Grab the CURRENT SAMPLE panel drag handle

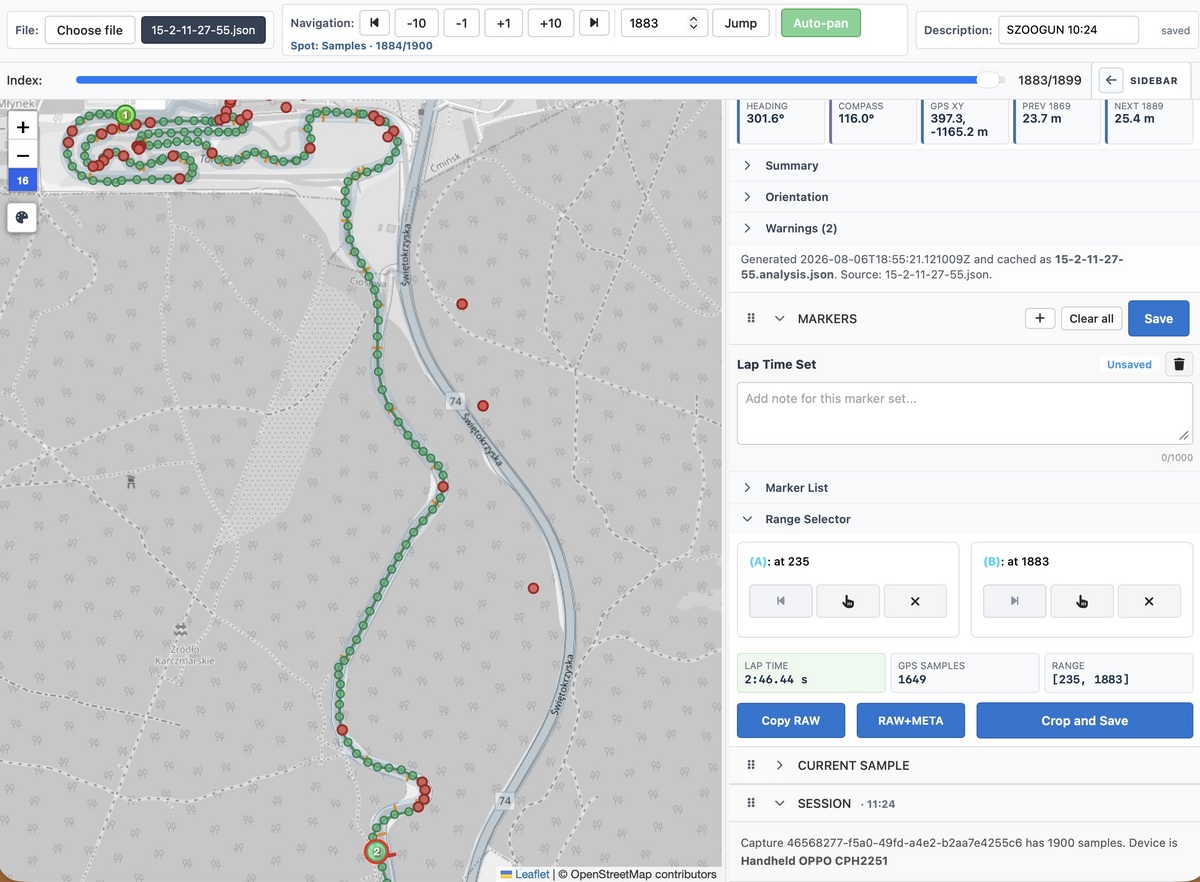(x=751, y=765)
